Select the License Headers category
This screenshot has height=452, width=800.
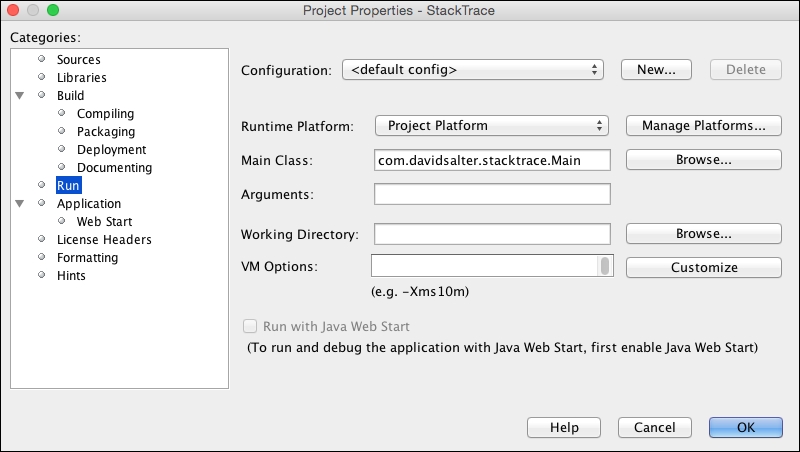point(104,240)
